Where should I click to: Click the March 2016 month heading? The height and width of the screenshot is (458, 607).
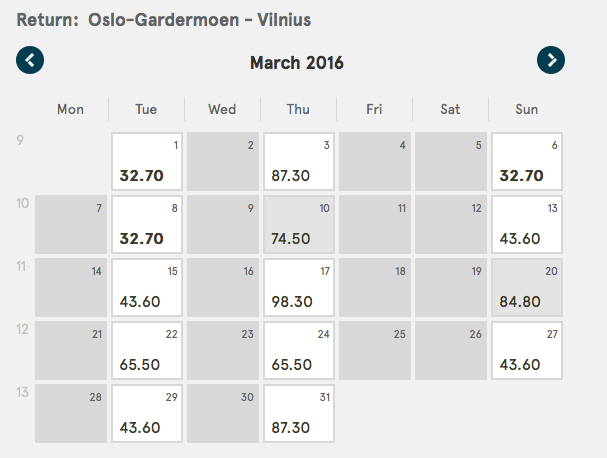coord(297,63)
